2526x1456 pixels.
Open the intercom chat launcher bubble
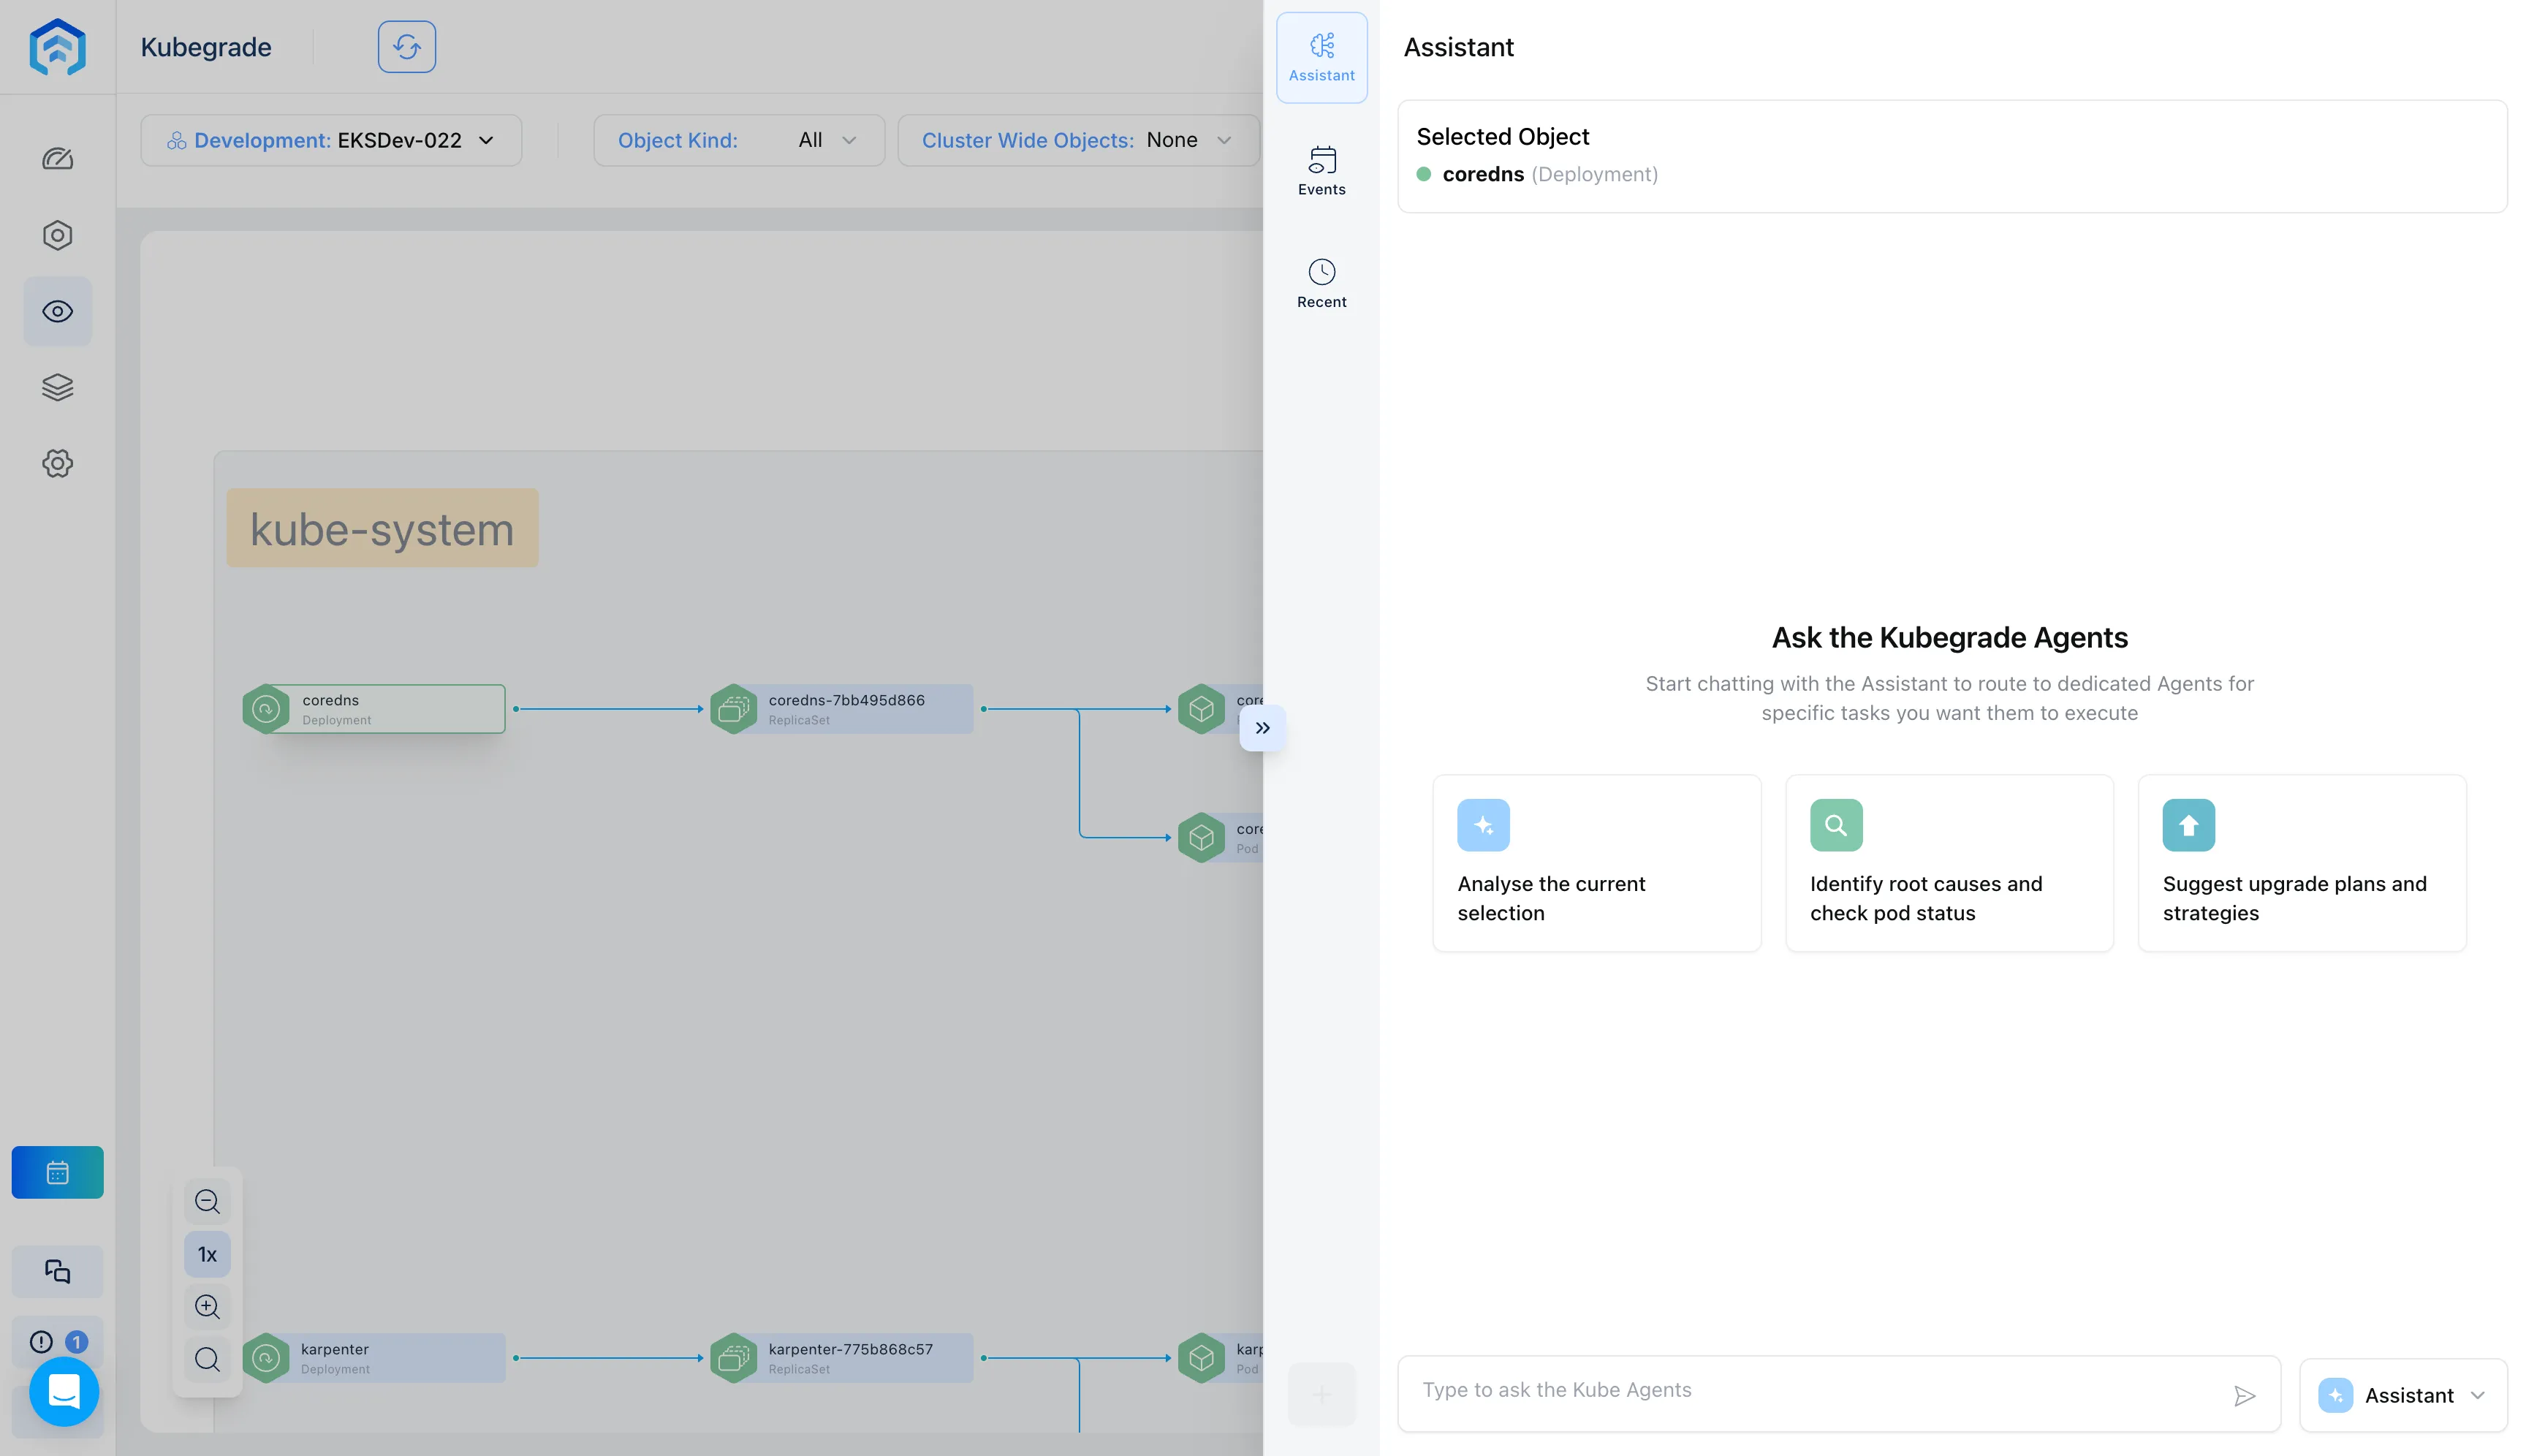click(64, 1391)
